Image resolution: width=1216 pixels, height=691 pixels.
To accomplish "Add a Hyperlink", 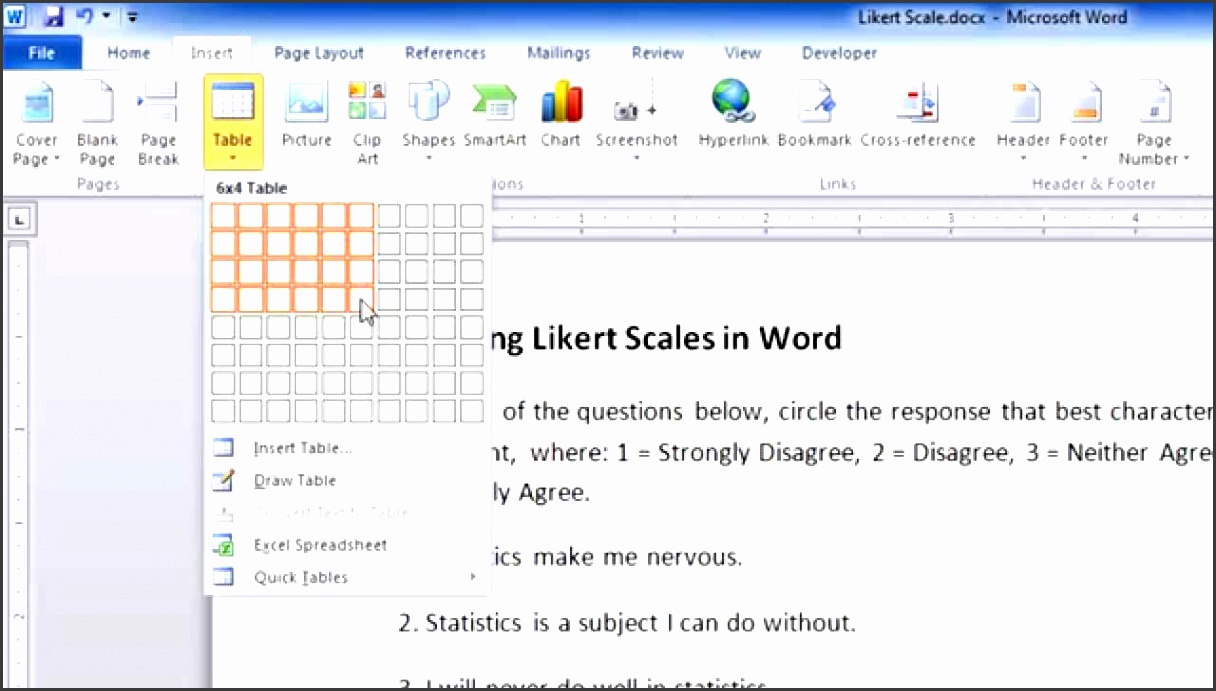I will (x=733, y=117).
